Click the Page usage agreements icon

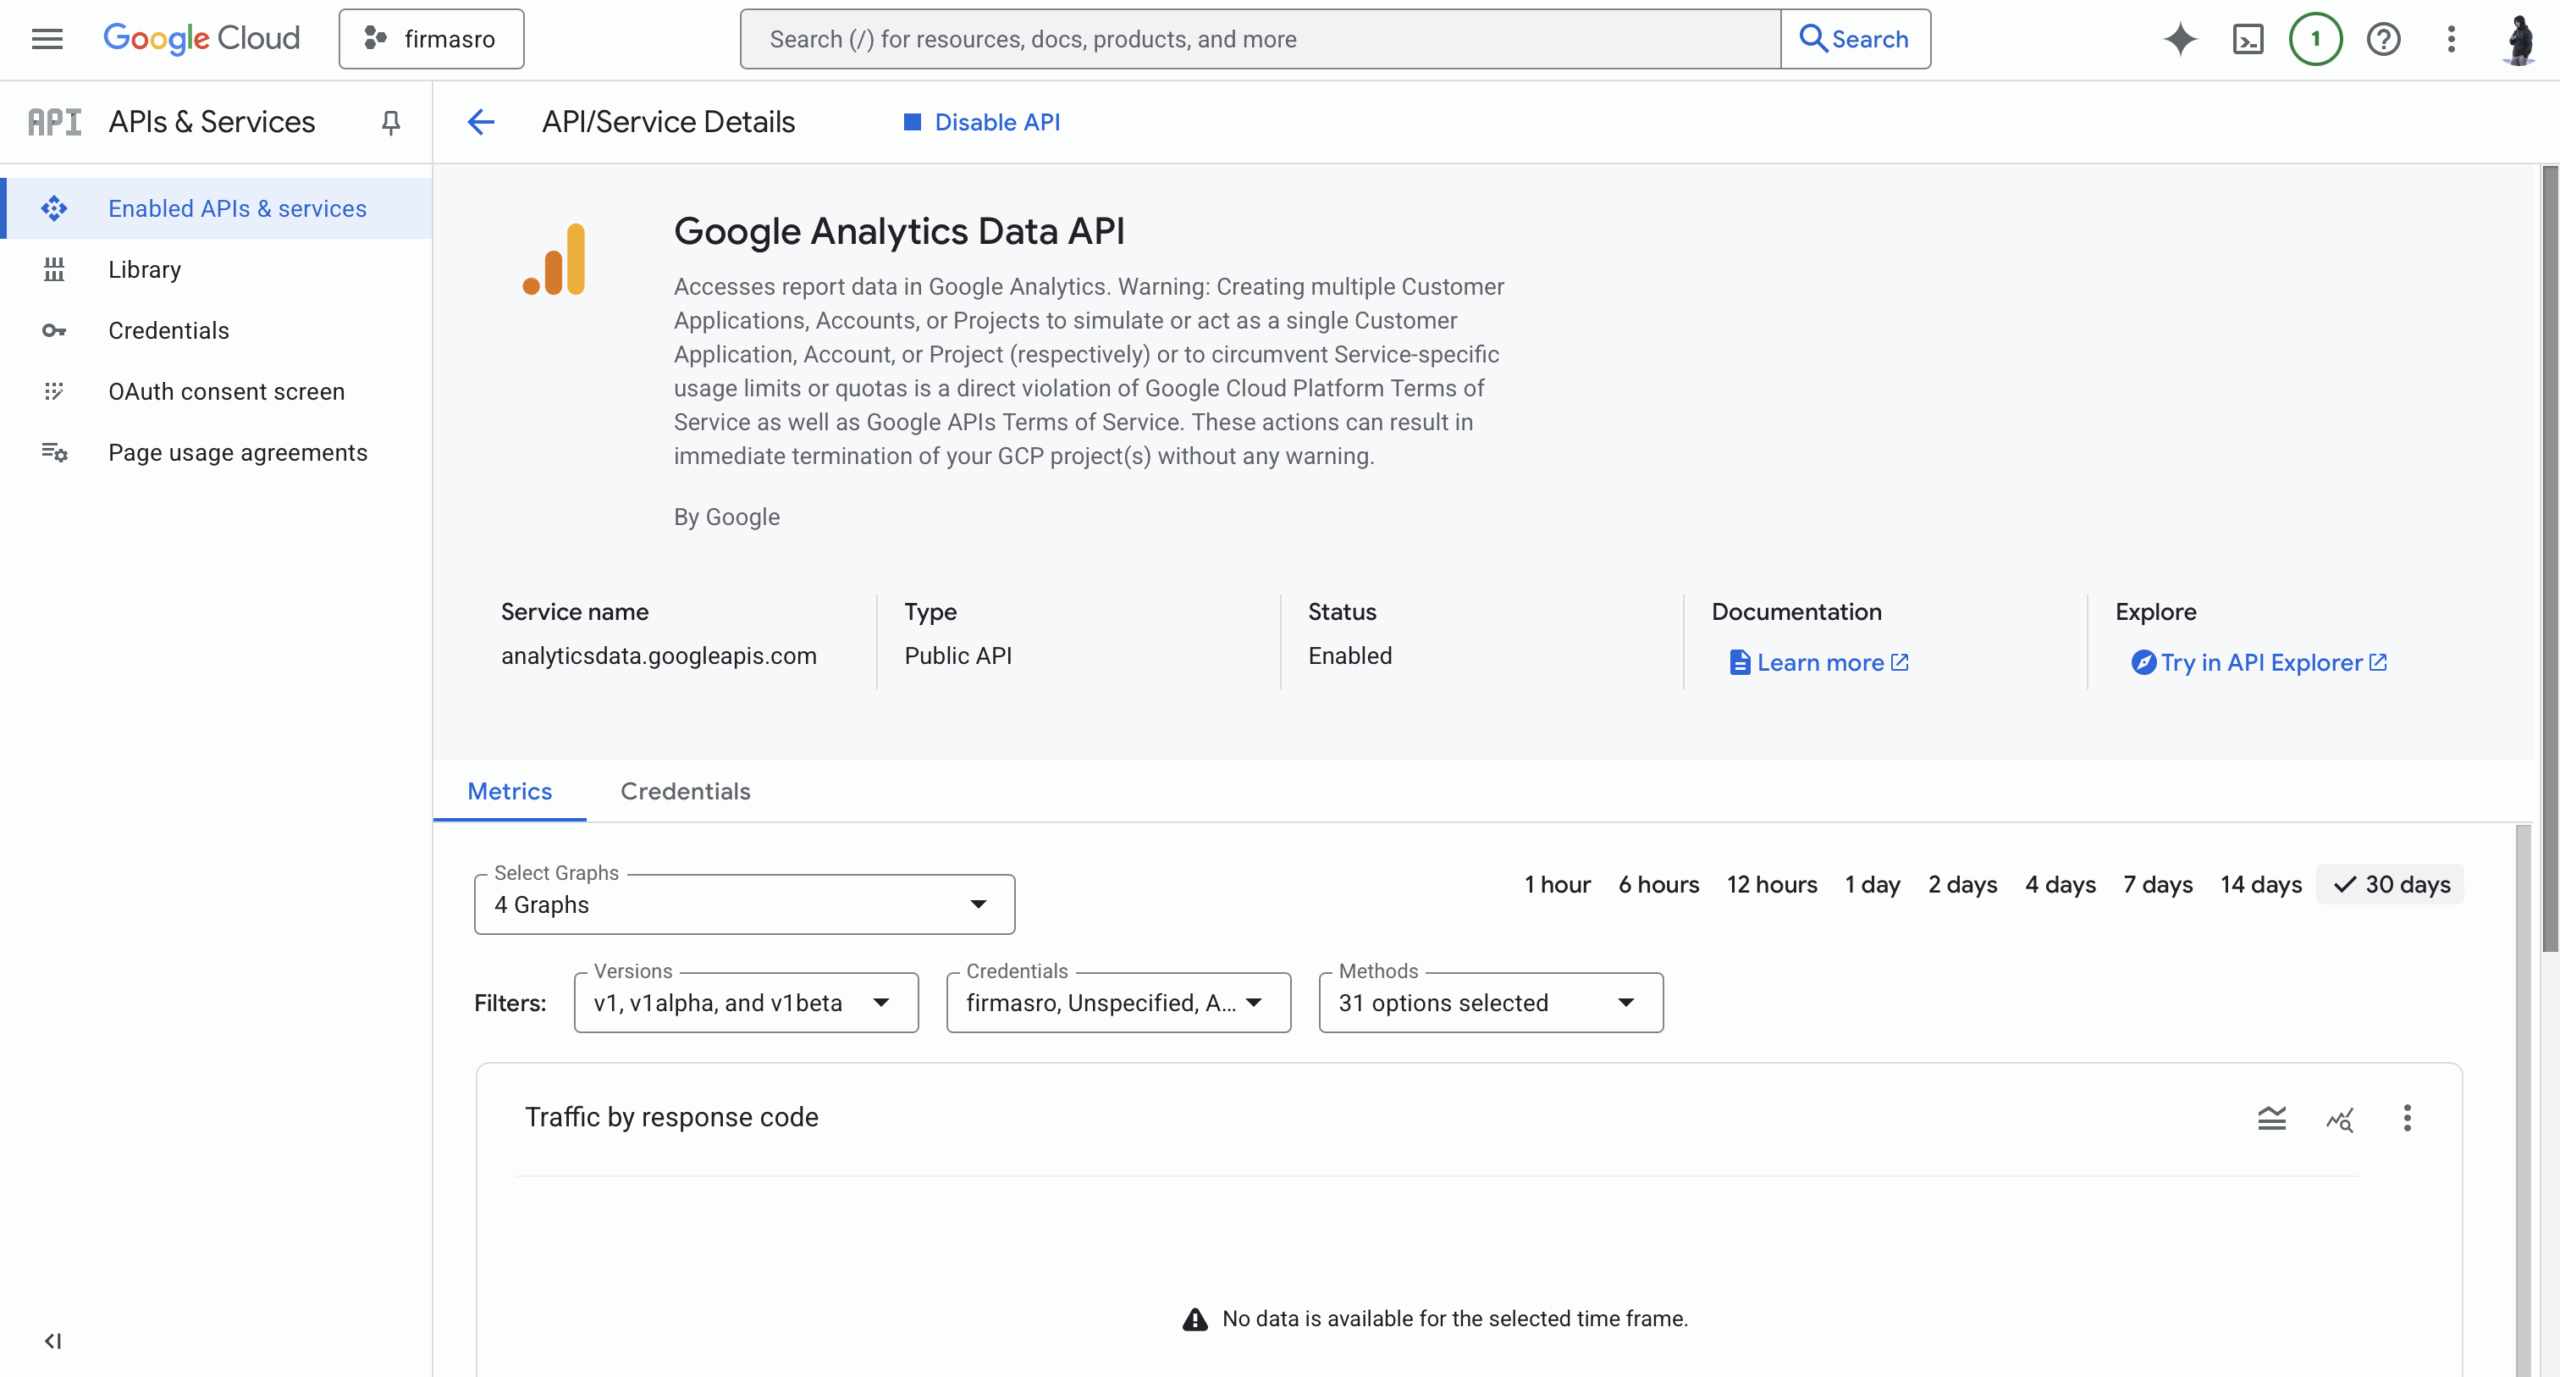coord(54,452)
